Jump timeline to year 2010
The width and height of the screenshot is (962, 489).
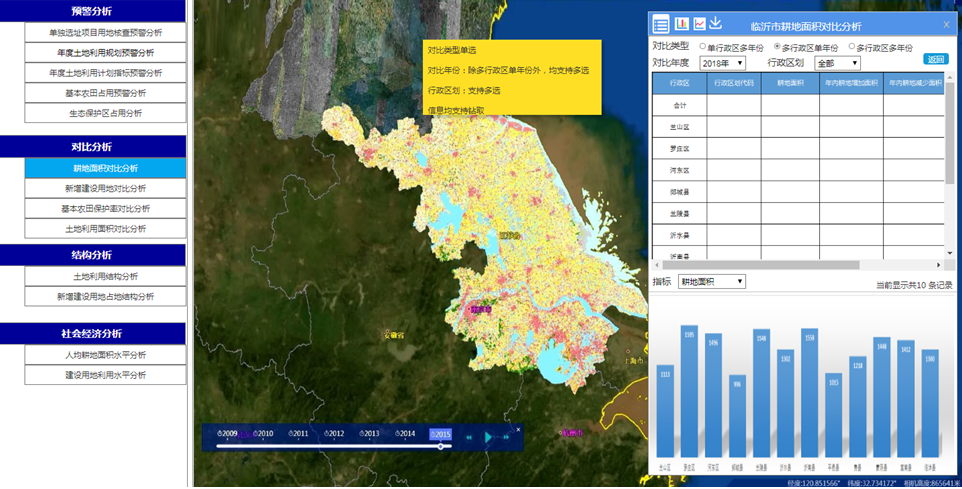pyautogui.click(x=264, y=434)
